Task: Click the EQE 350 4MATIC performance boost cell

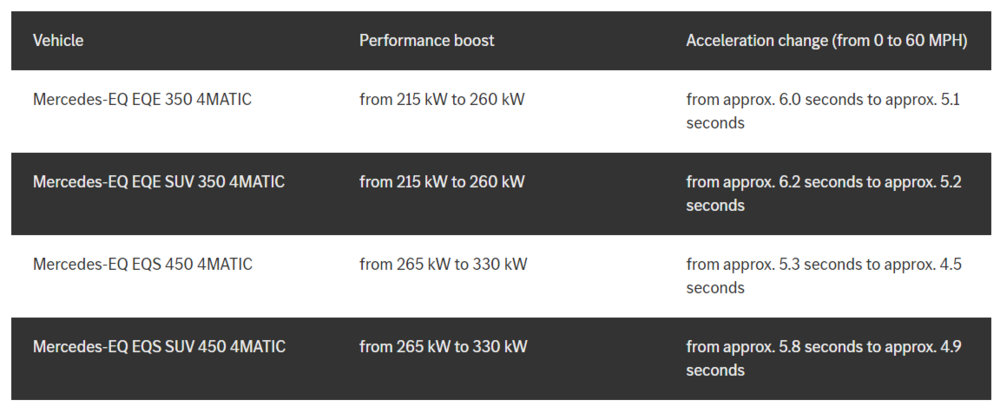Action: (442, 100)
